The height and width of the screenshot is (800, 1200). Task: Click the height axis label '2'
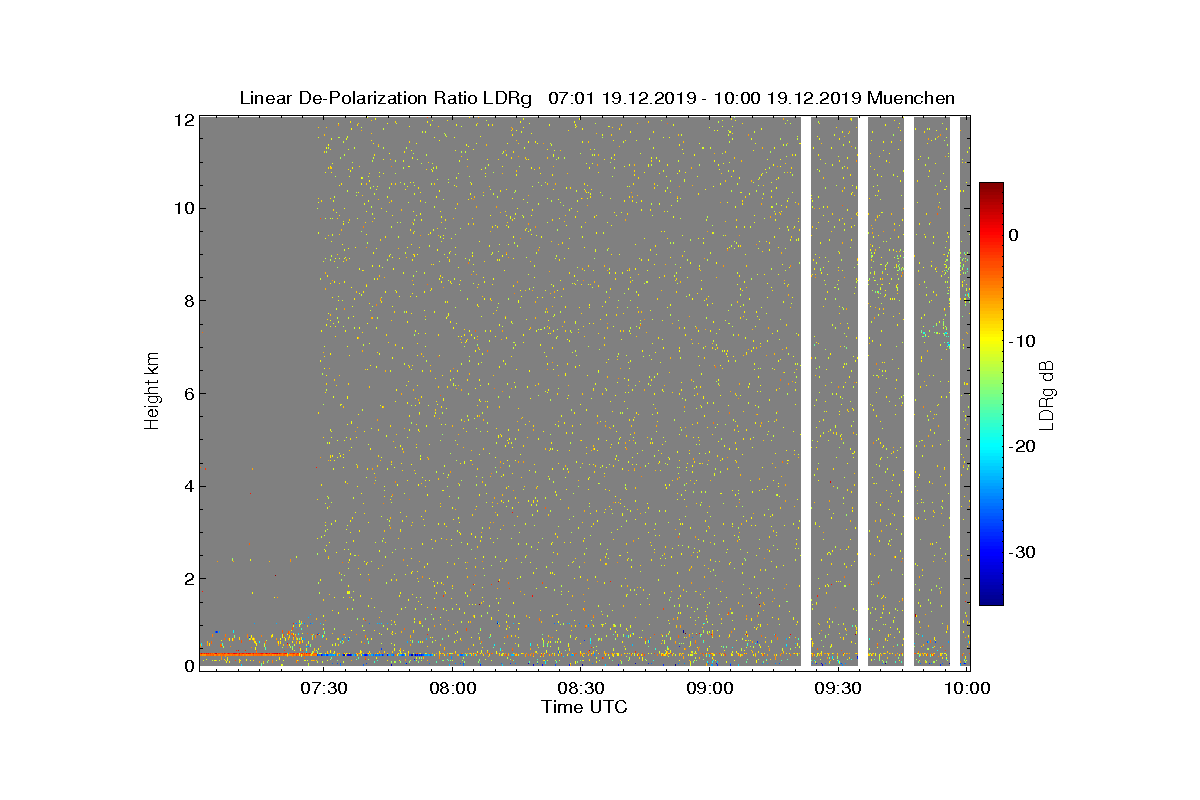[188, 578]
